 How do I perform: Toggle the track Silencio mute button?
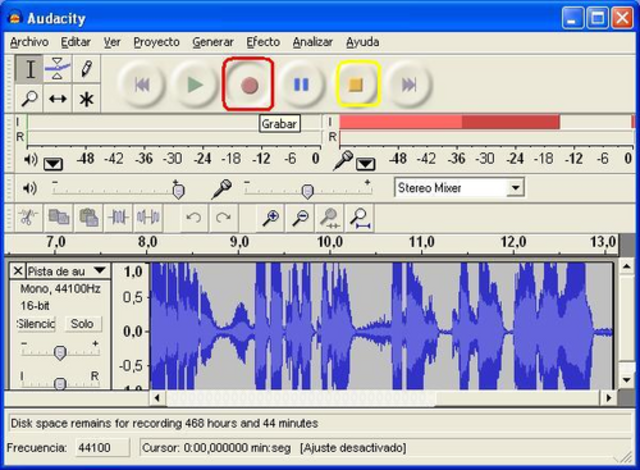point(36,324)
